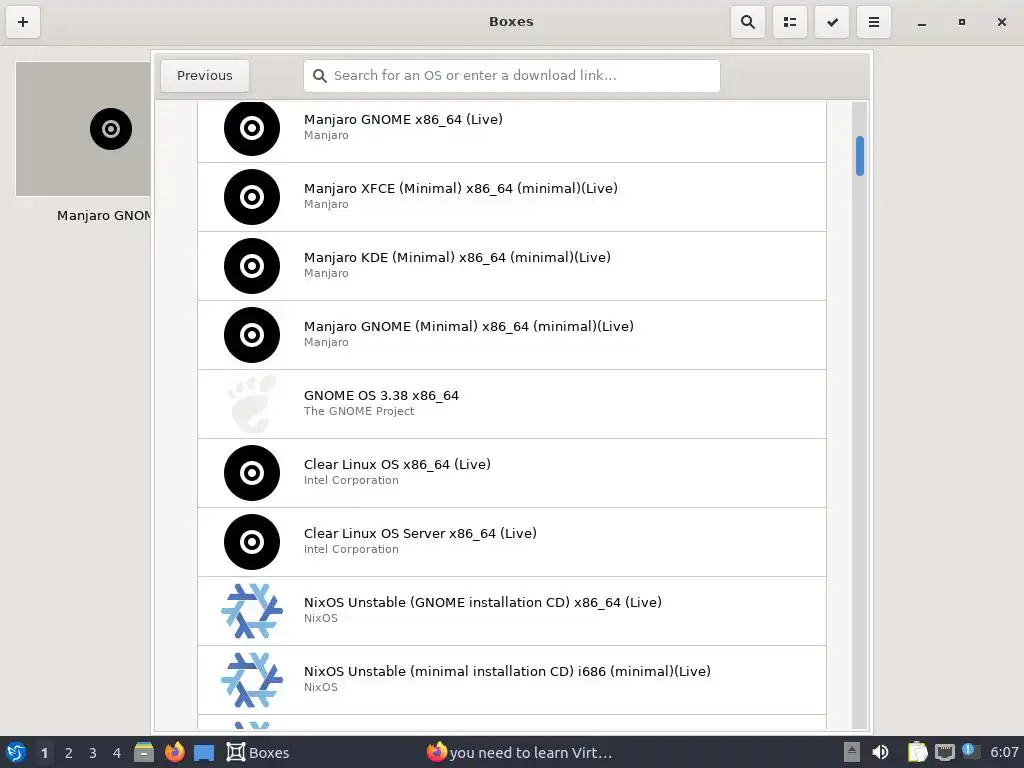Maximize the Boxes window
1024x768 pixels.
click(962, 22)
